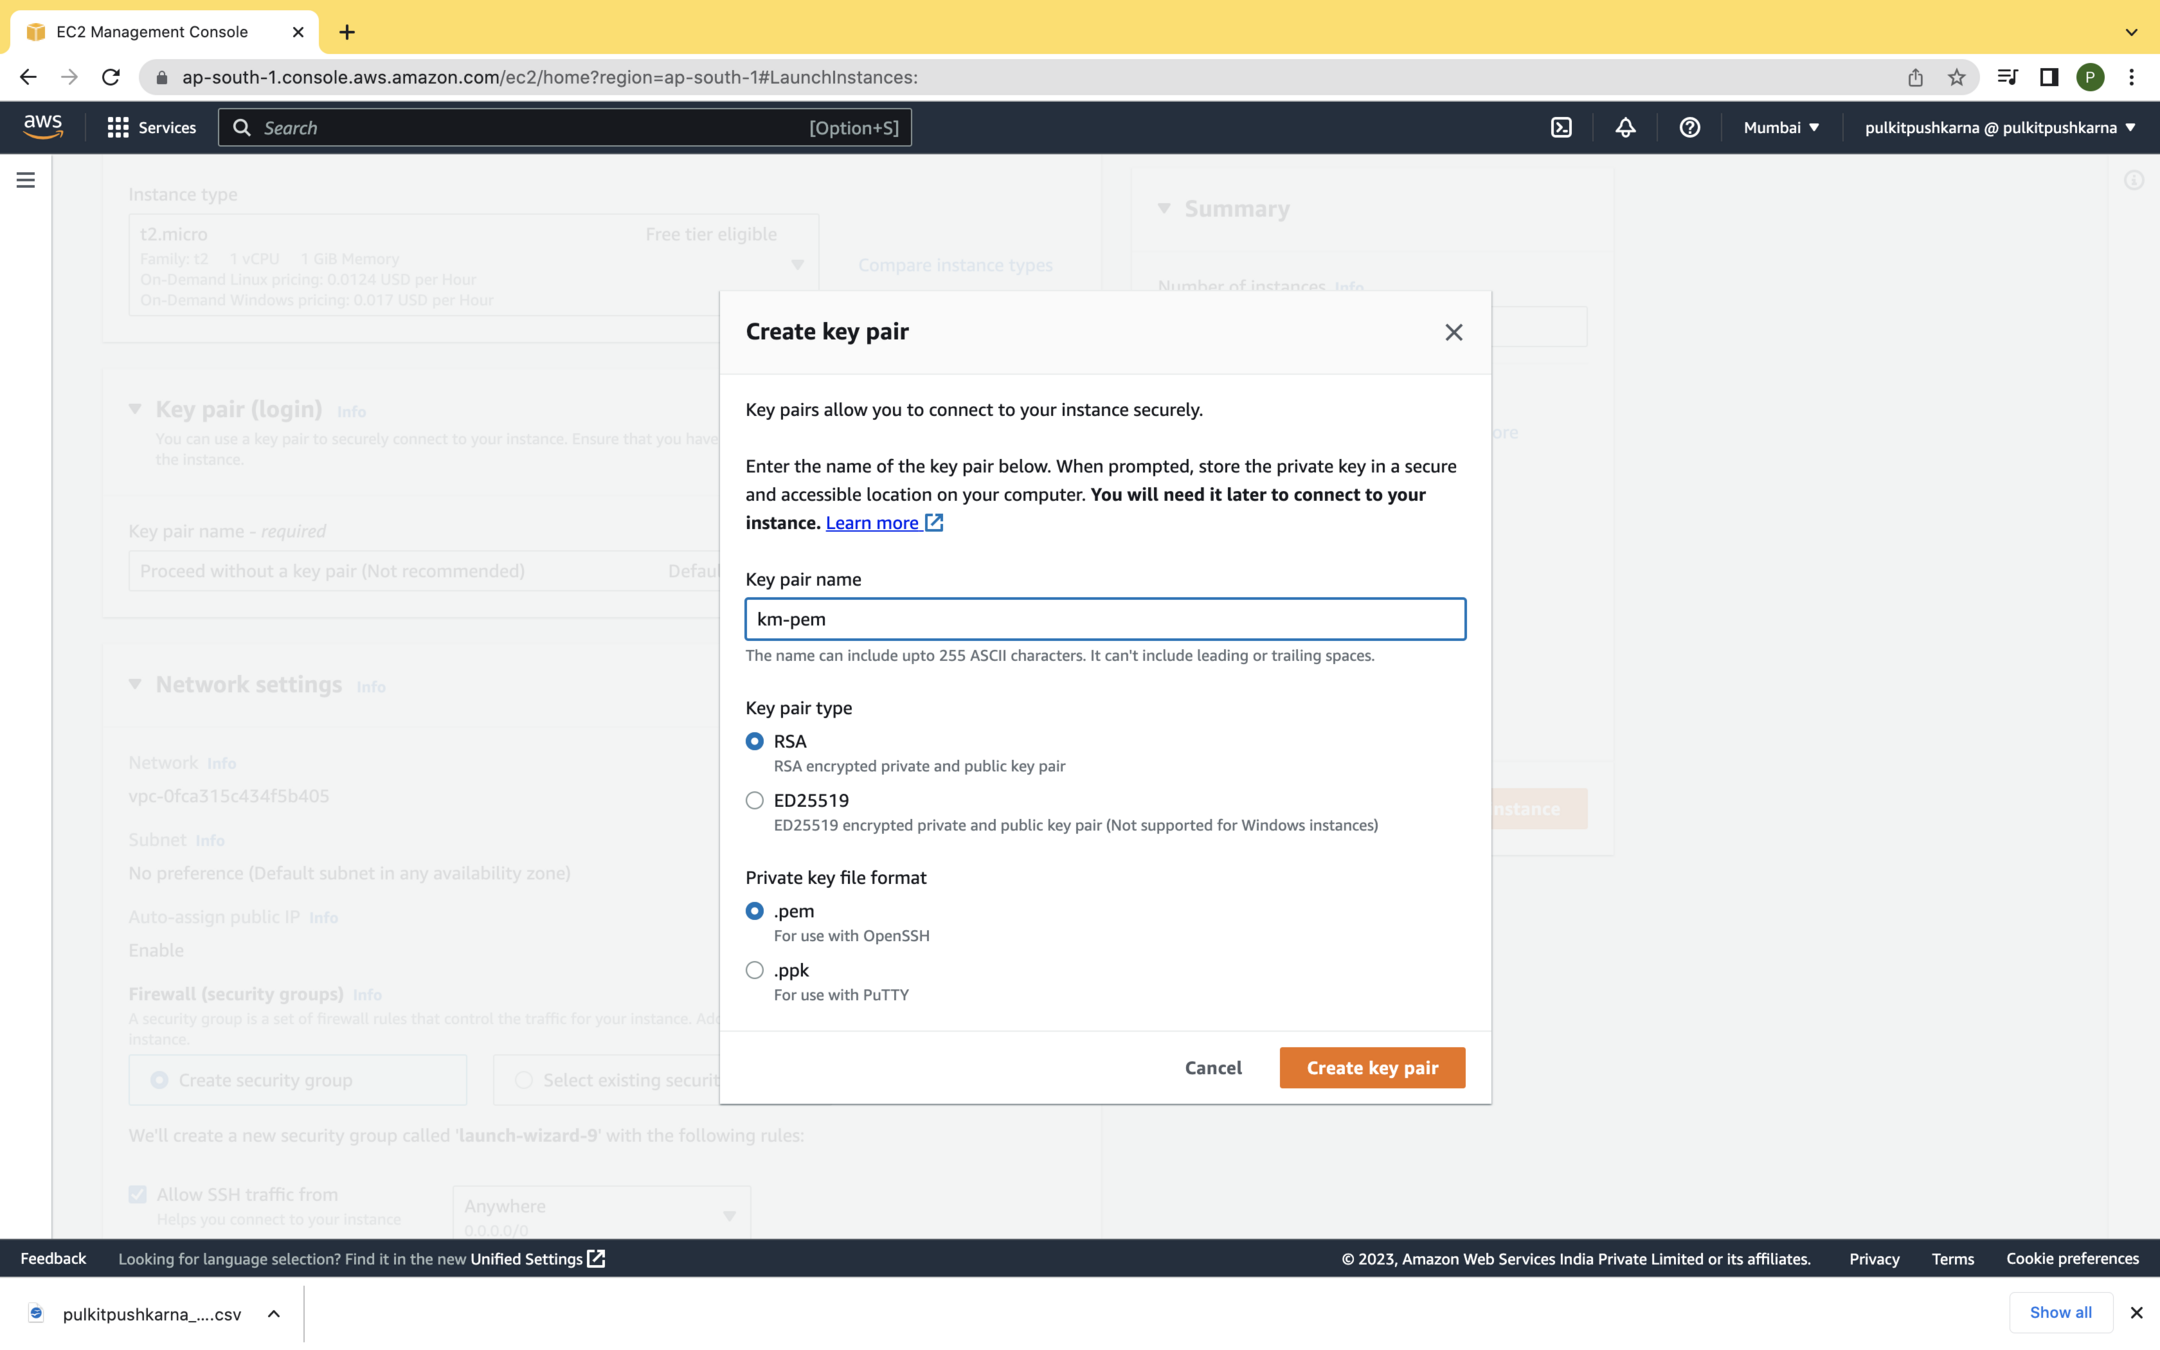Image resolution: width=2160 pixels, height=1350 pixels.
Task: Click the Create key pair button
Action: coord(1372,1067)
